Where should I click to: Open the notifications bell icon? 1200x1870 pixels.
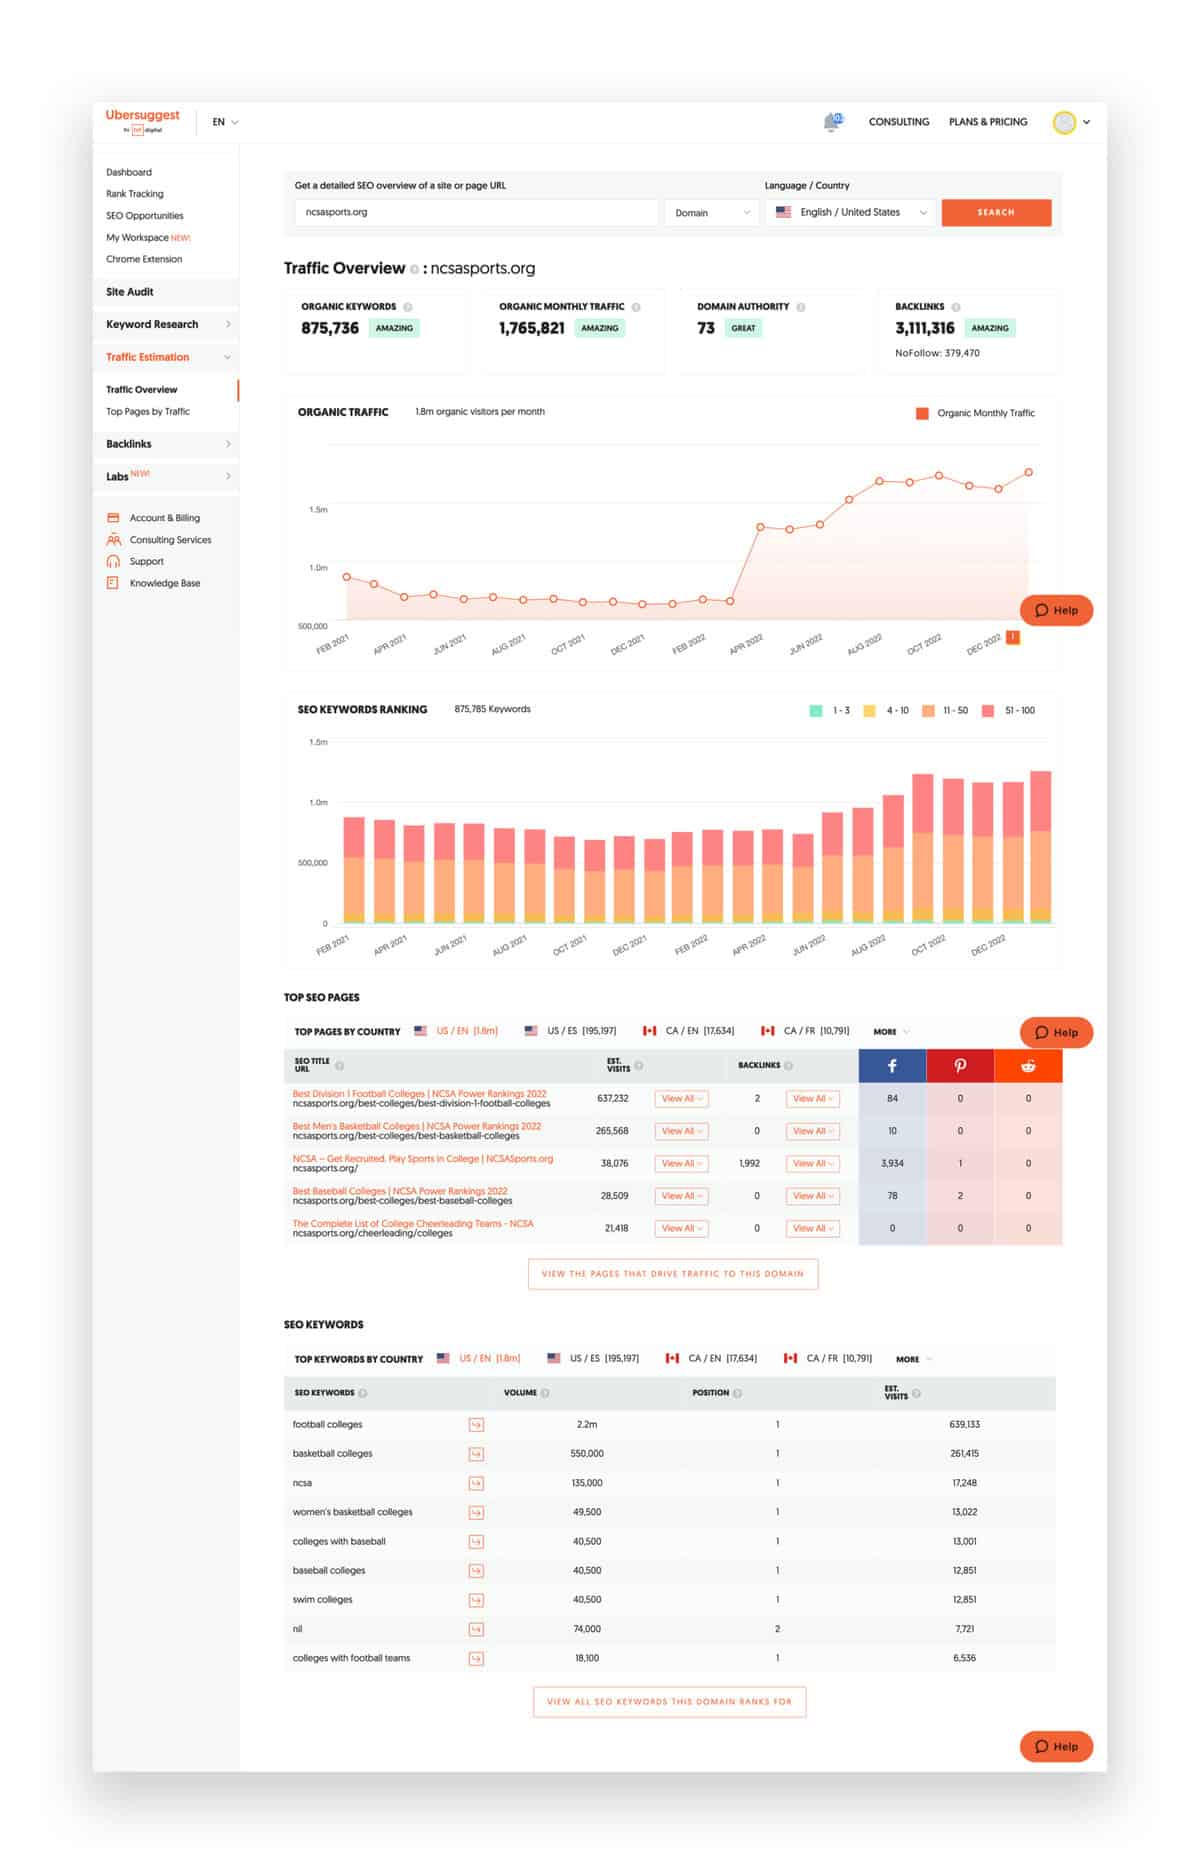point(832,122)
